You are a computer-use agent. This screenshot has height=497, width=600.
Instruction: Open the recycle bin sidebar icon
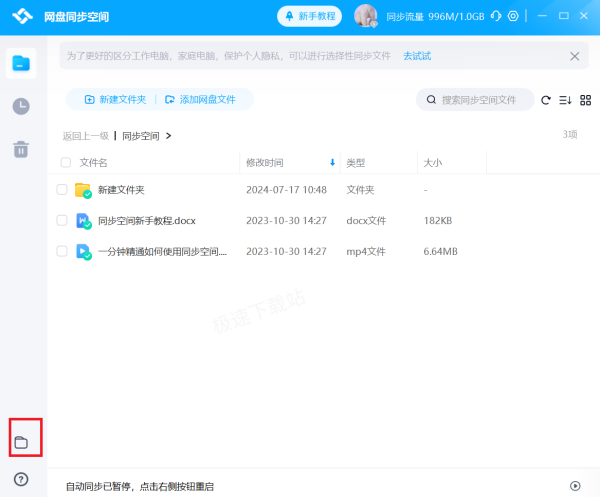[x=21, y=149]
